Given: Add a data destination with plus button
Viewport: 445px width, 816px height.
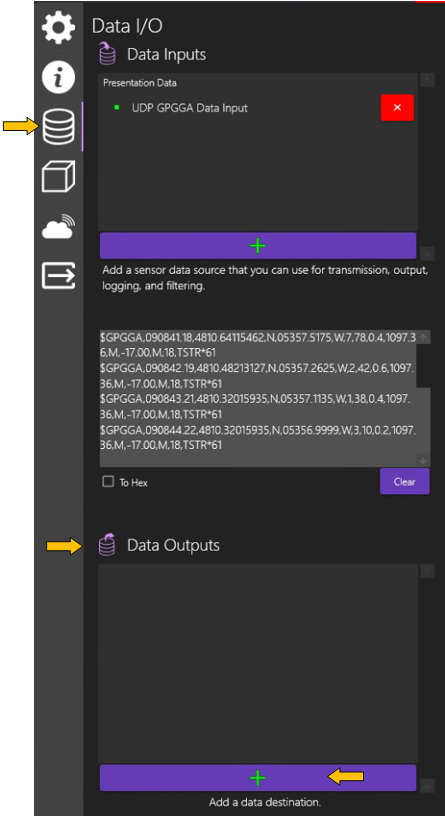Looking at the screenshot, I should [x=258, y=777].
